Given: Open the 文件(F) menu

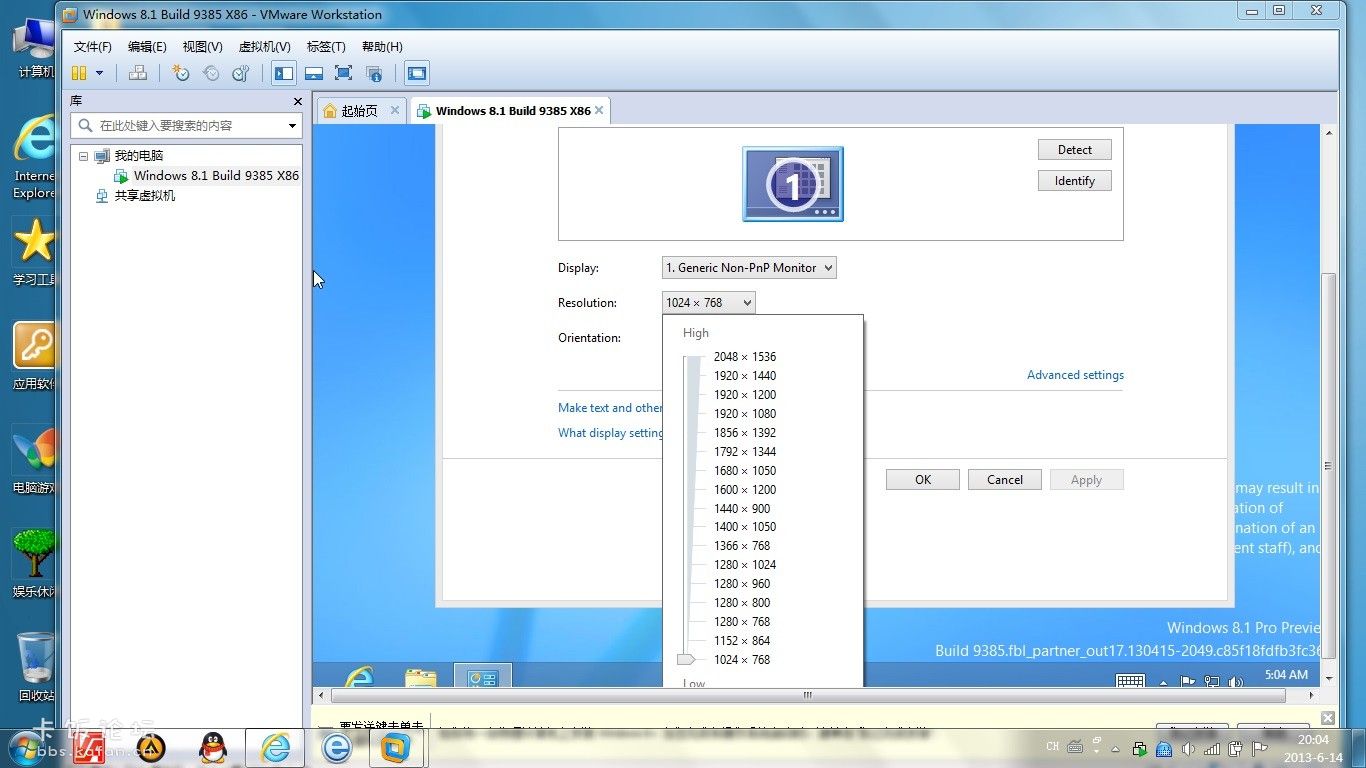Looking at the screenshot, I should [x=93, y=47].
